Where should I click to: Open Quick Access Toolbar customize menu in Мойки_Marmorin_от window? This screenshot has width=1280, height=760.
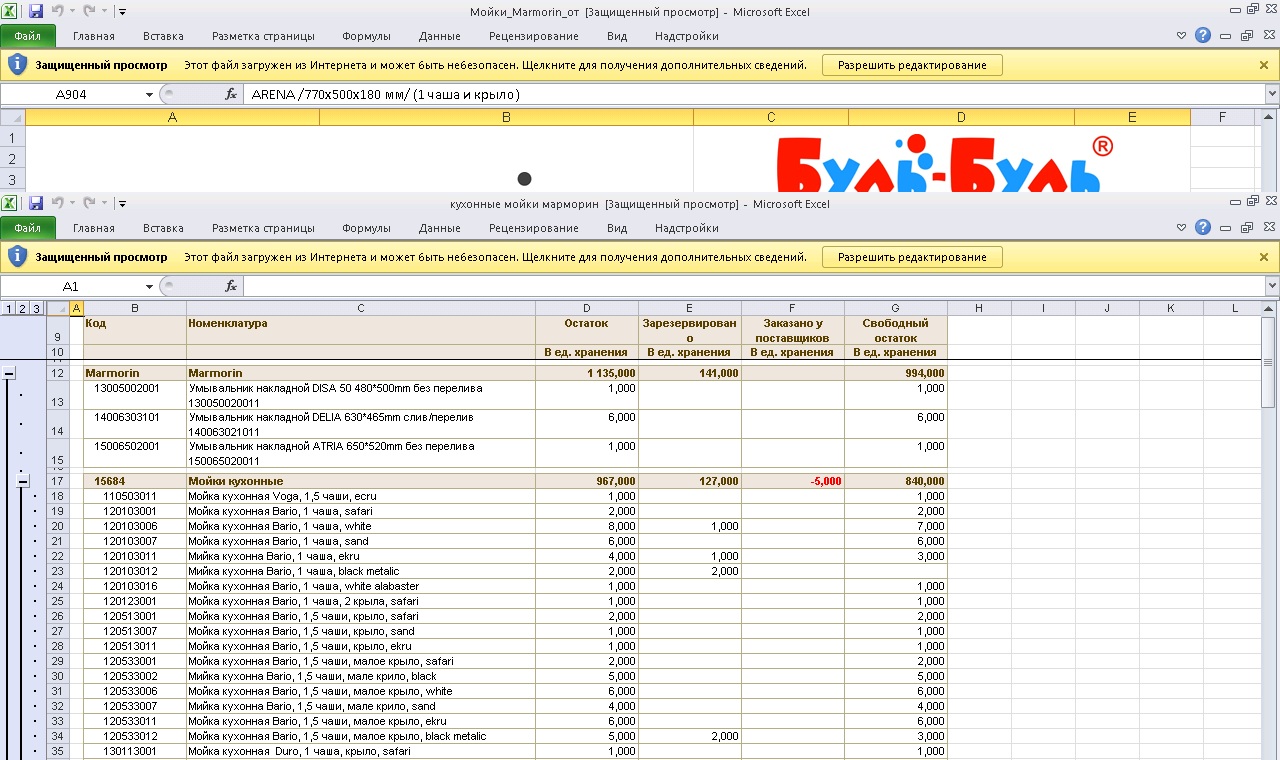pyautogui.click(x=121, y=11)
